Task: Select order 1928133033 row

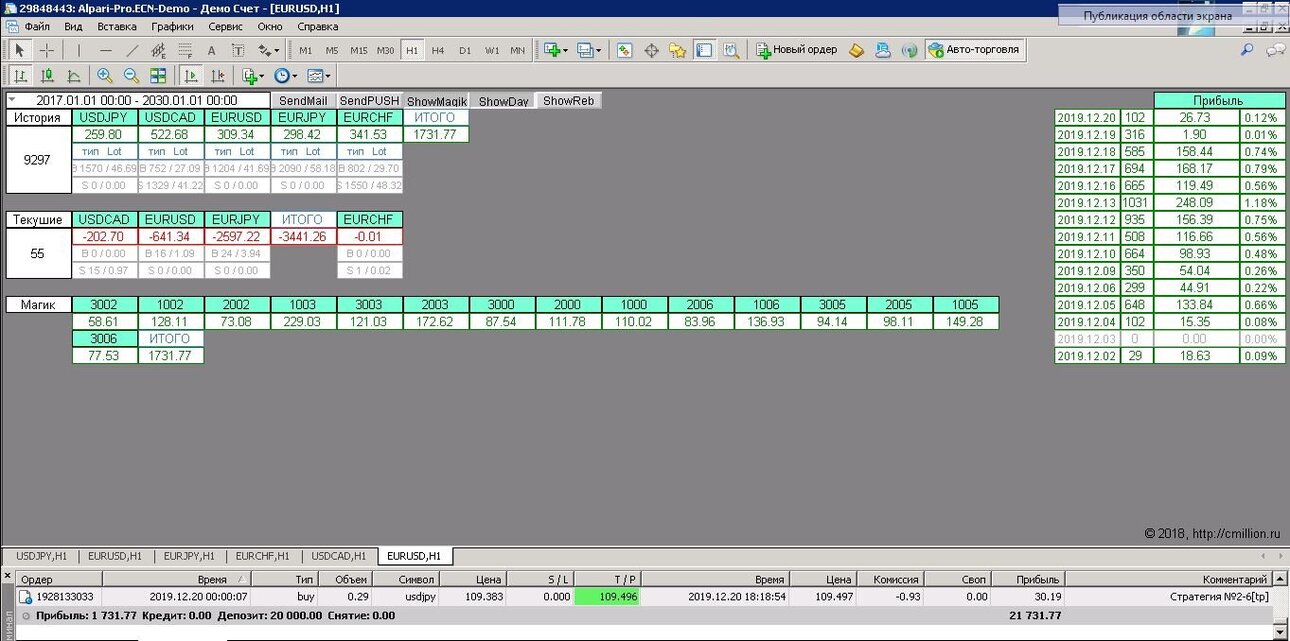Action: tap(645, 596)
